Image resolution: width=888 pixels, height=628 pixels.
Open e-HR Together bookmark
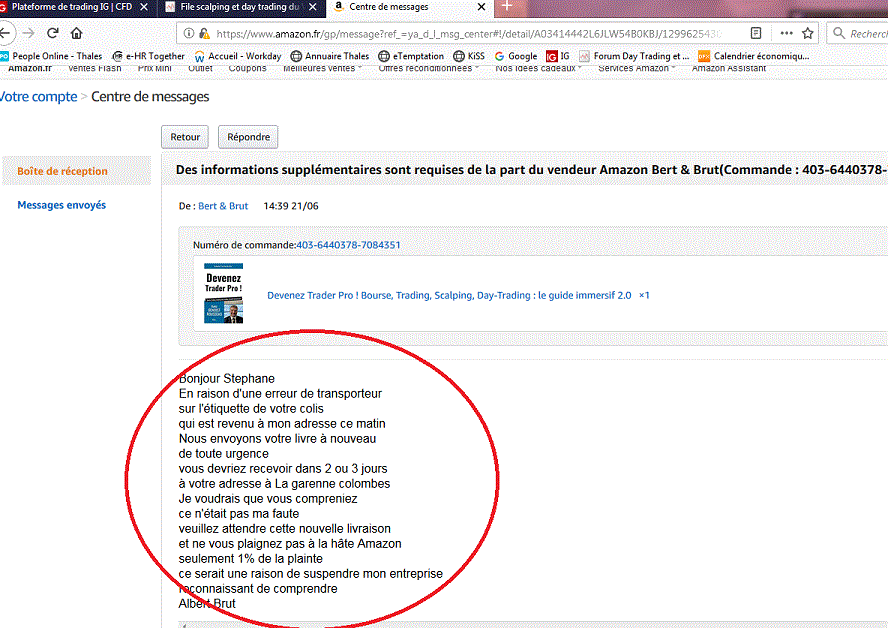[x=148, y=56]
